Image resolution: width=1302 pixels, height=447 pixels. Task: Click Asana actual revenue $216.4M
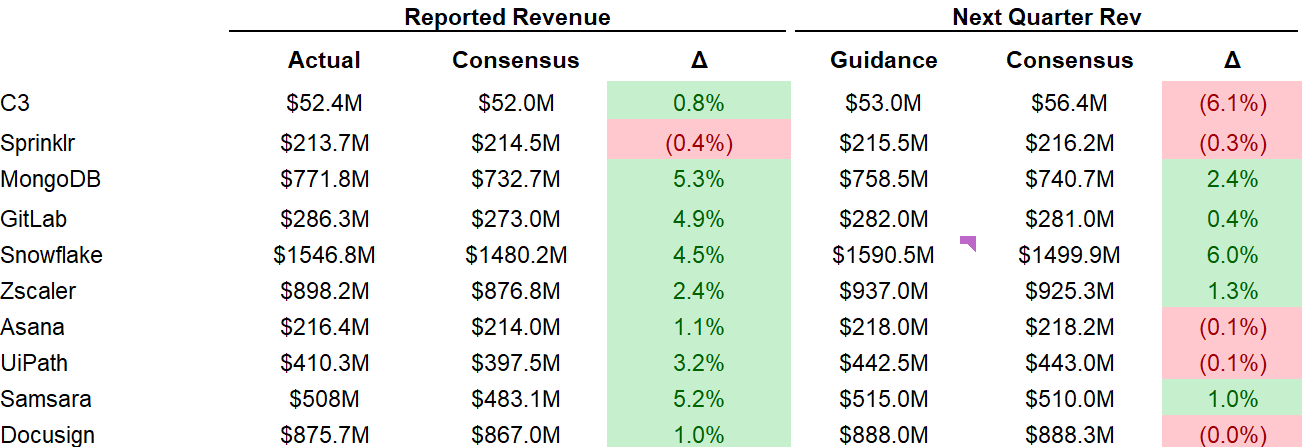(x=324, y=327)
